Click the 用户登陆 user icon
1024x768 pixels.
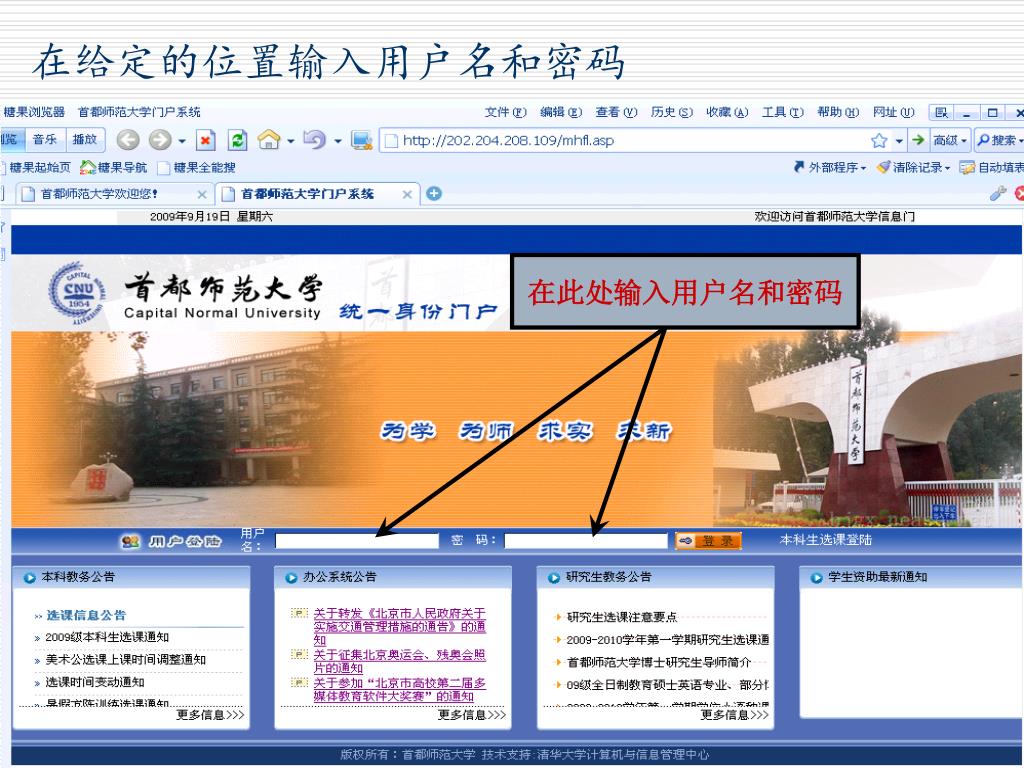click(x=131, y=541)
